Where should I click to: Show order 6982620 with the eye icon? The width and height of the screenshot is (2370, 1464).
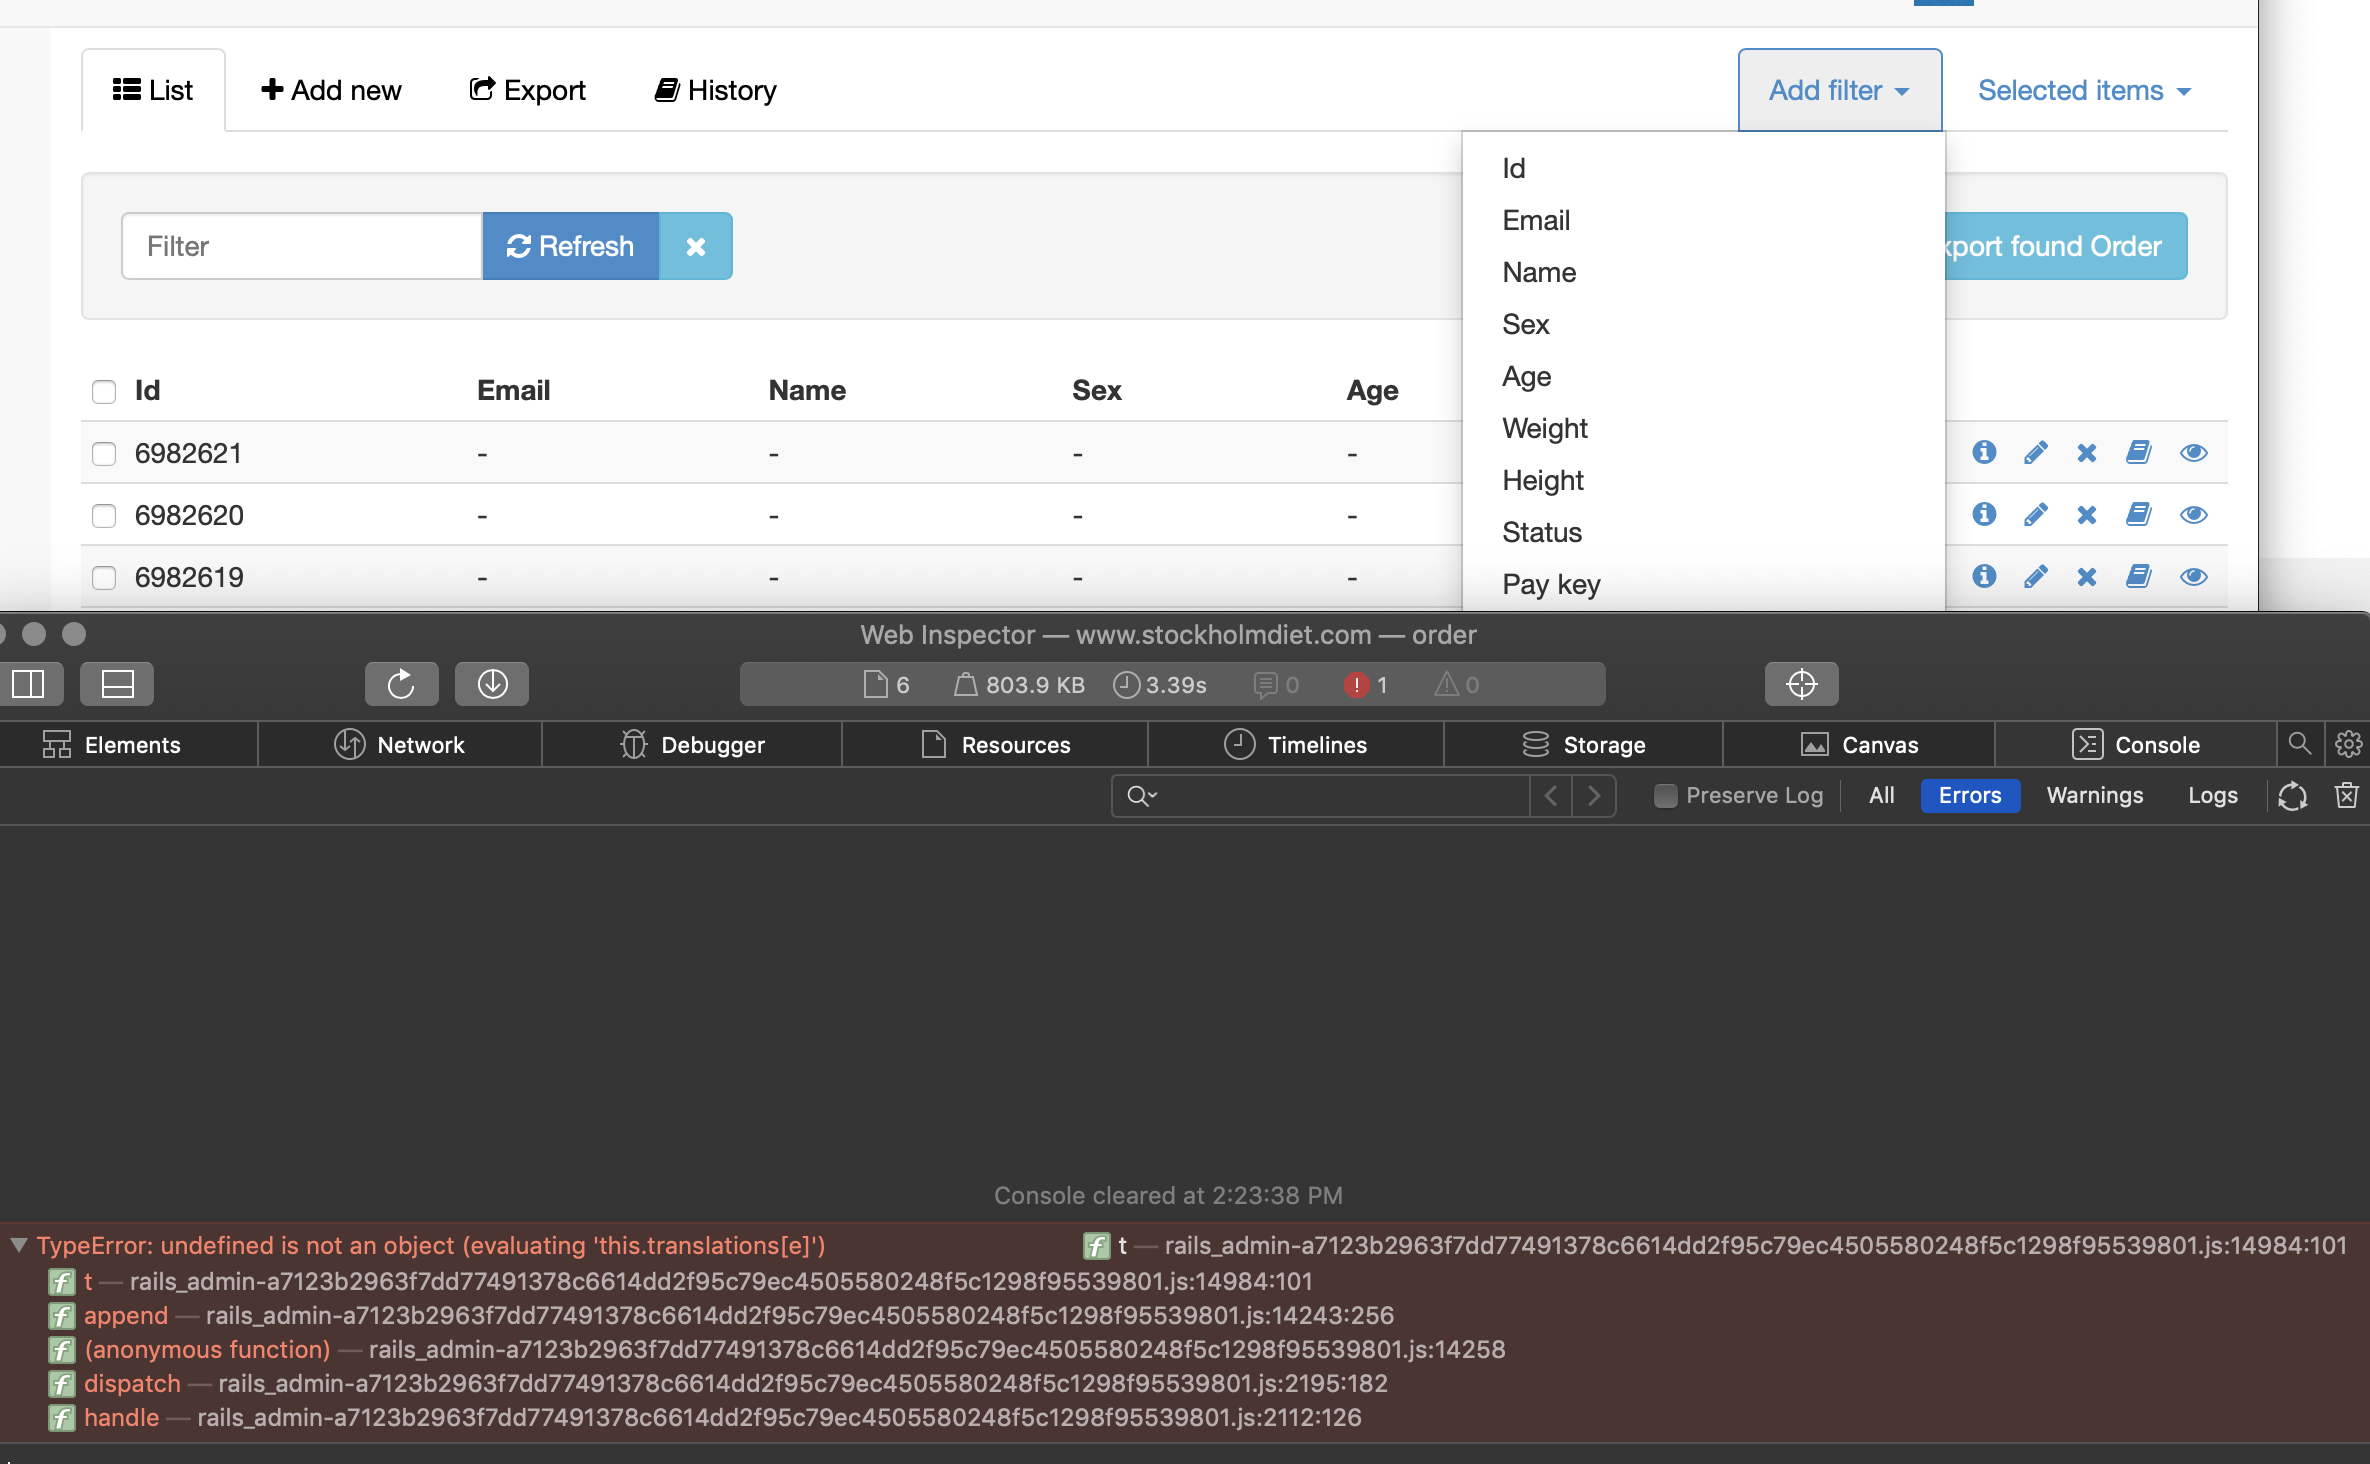pyautogui.click(x=2194, y=514)
